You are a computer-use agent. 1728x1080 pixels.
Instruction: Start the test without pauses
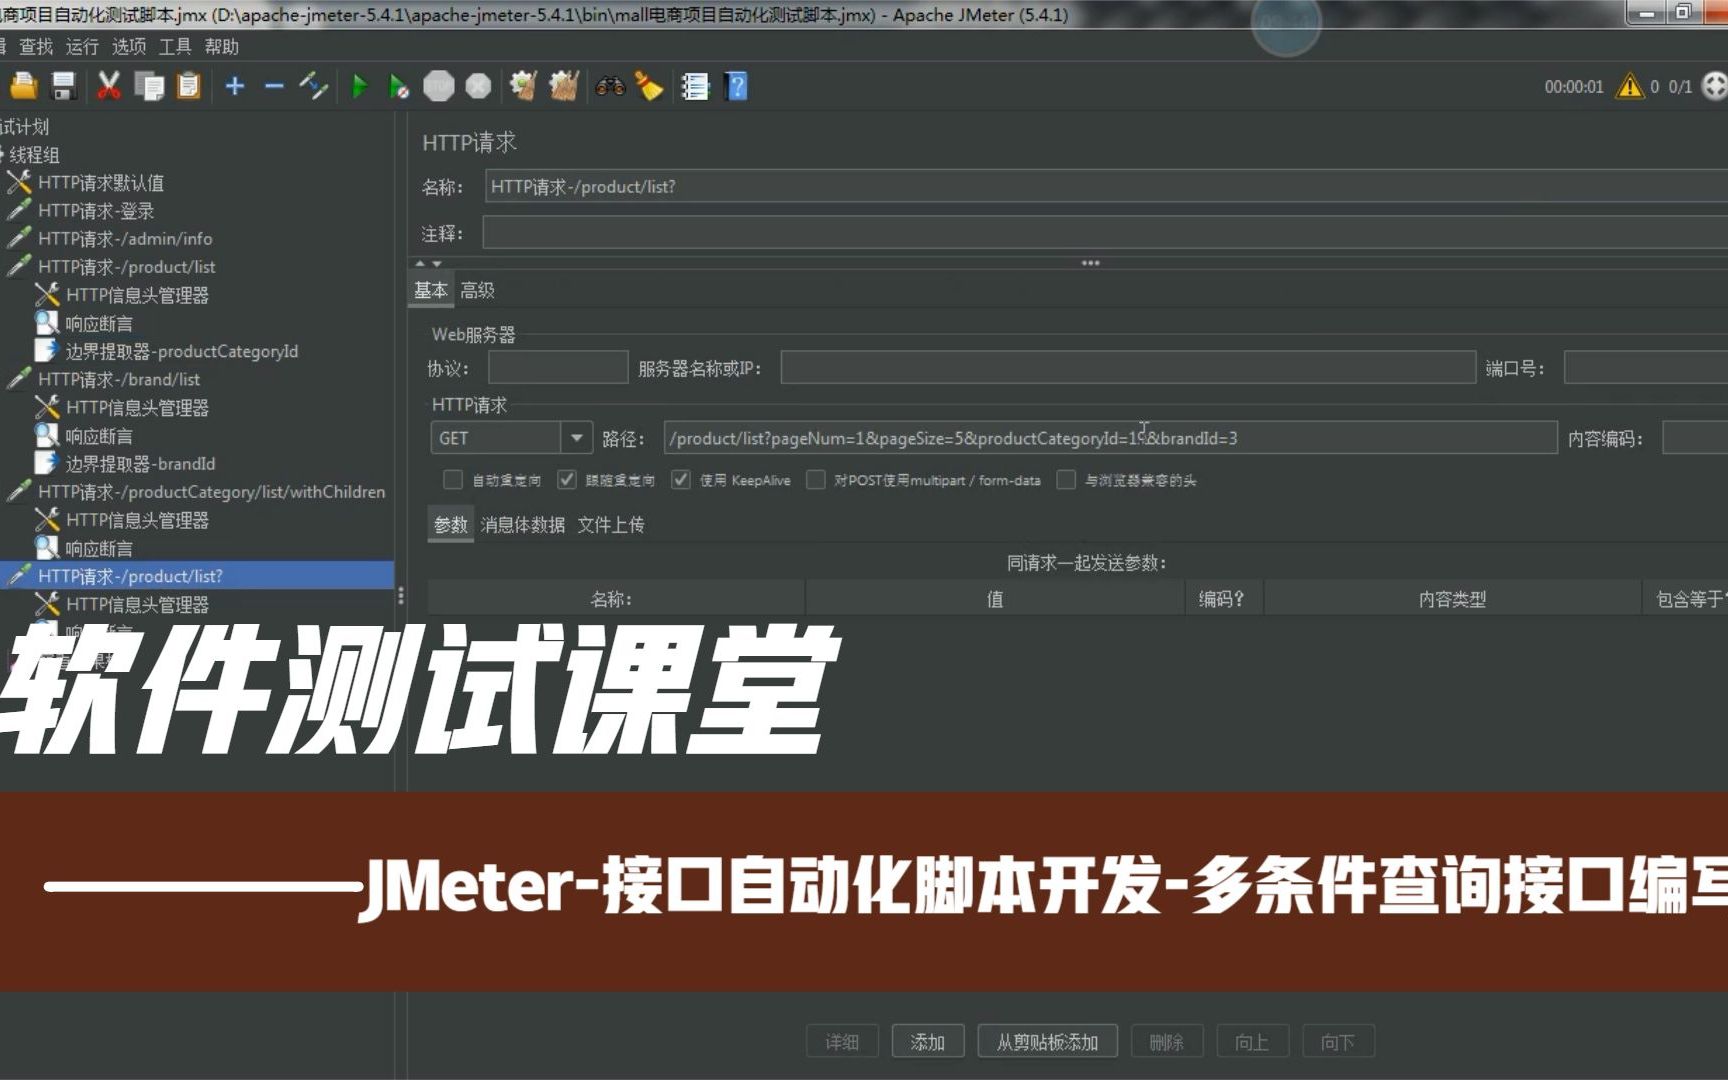click(x=399, y=87)
